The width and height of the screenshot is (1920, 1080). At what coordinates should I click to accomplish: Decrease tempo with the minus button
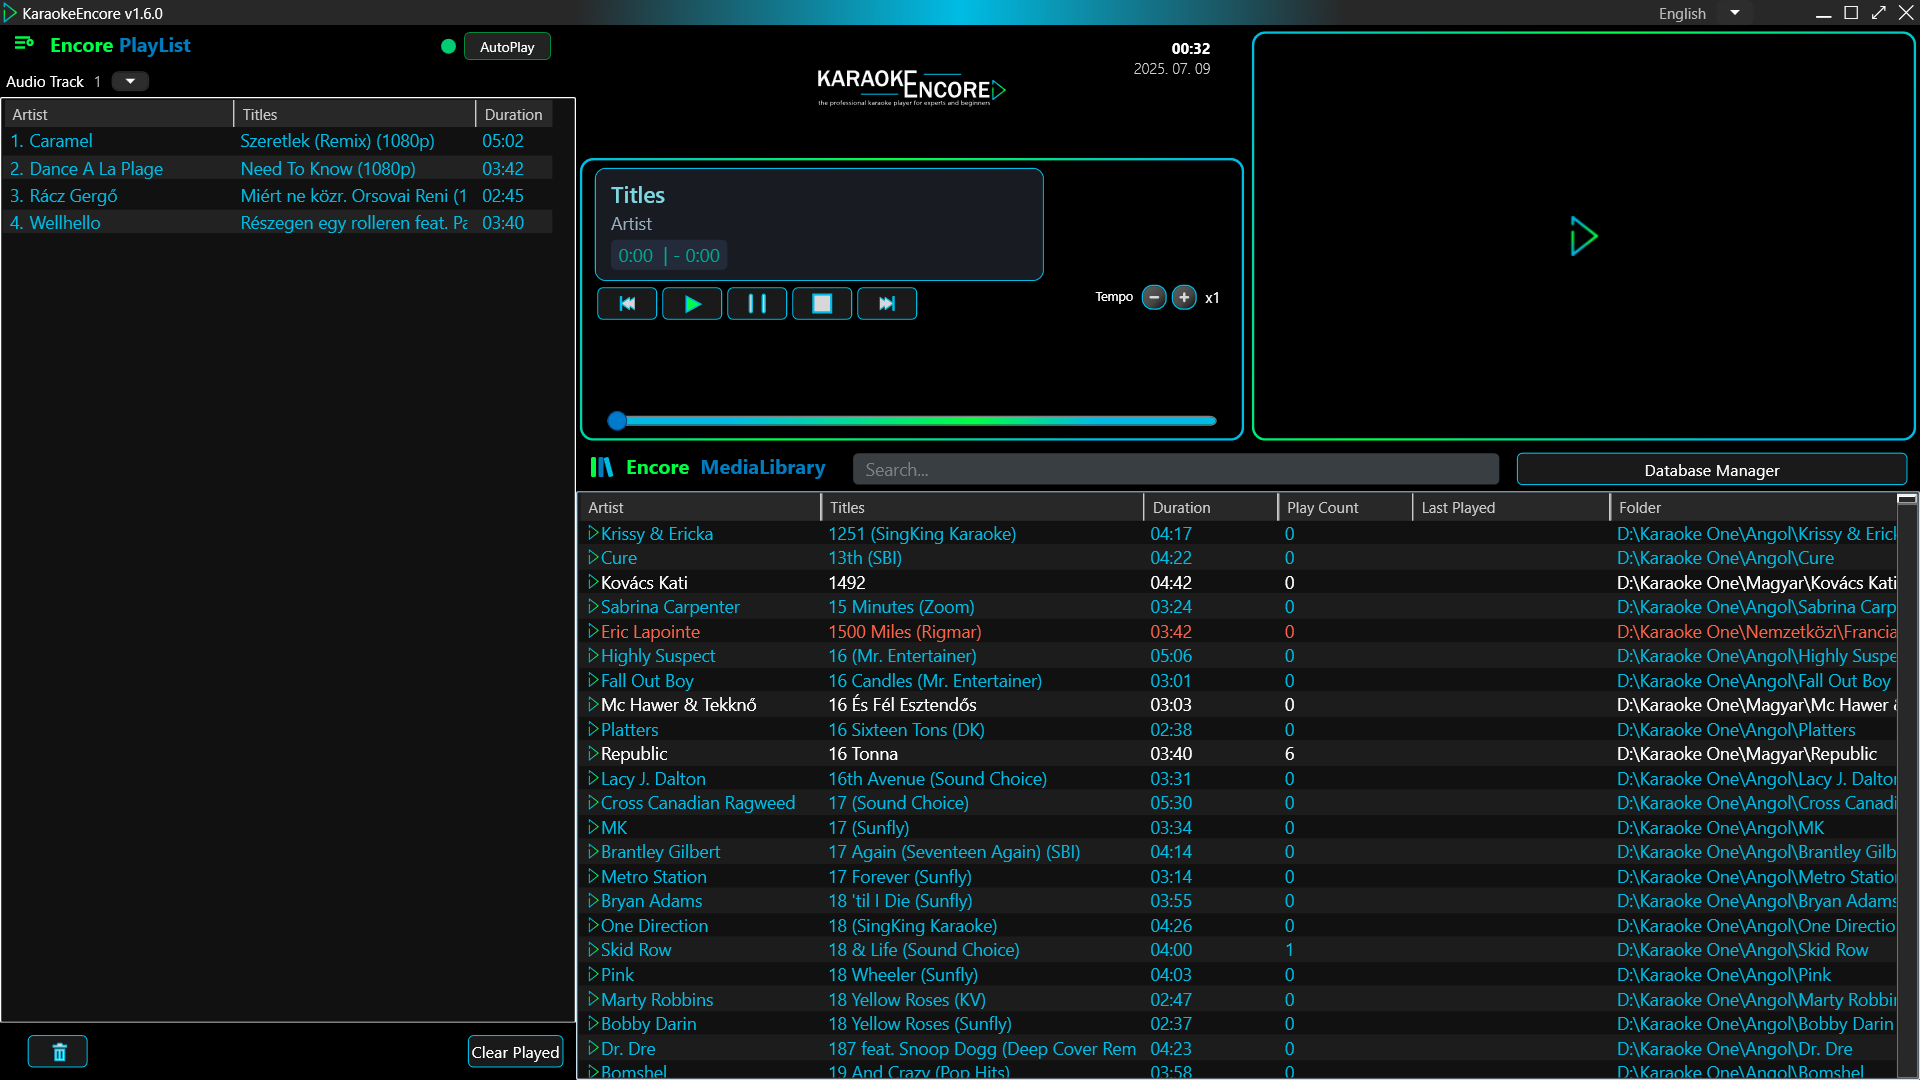tap(1154, 298)
